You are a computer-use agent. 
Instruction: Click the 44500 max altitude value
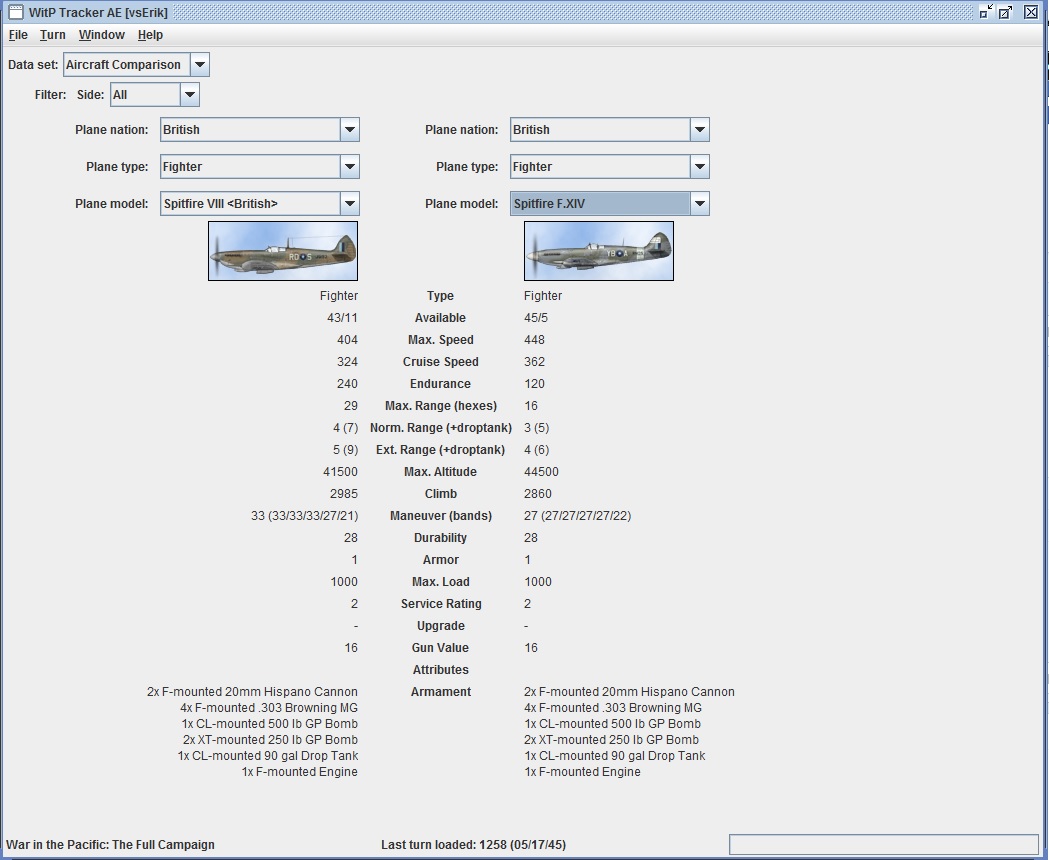(541, 472)
